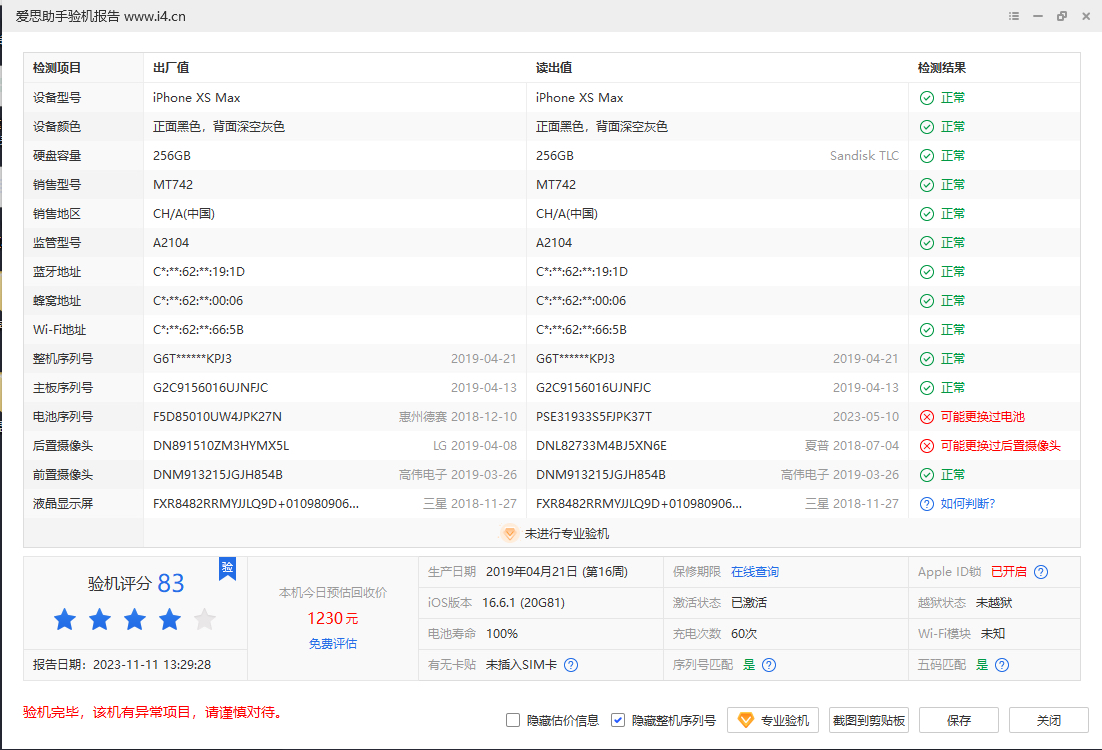Click the shield icon on 专业验机 button
The height and width of the screenshot is (750, 1102).
(x=744, y=719)
